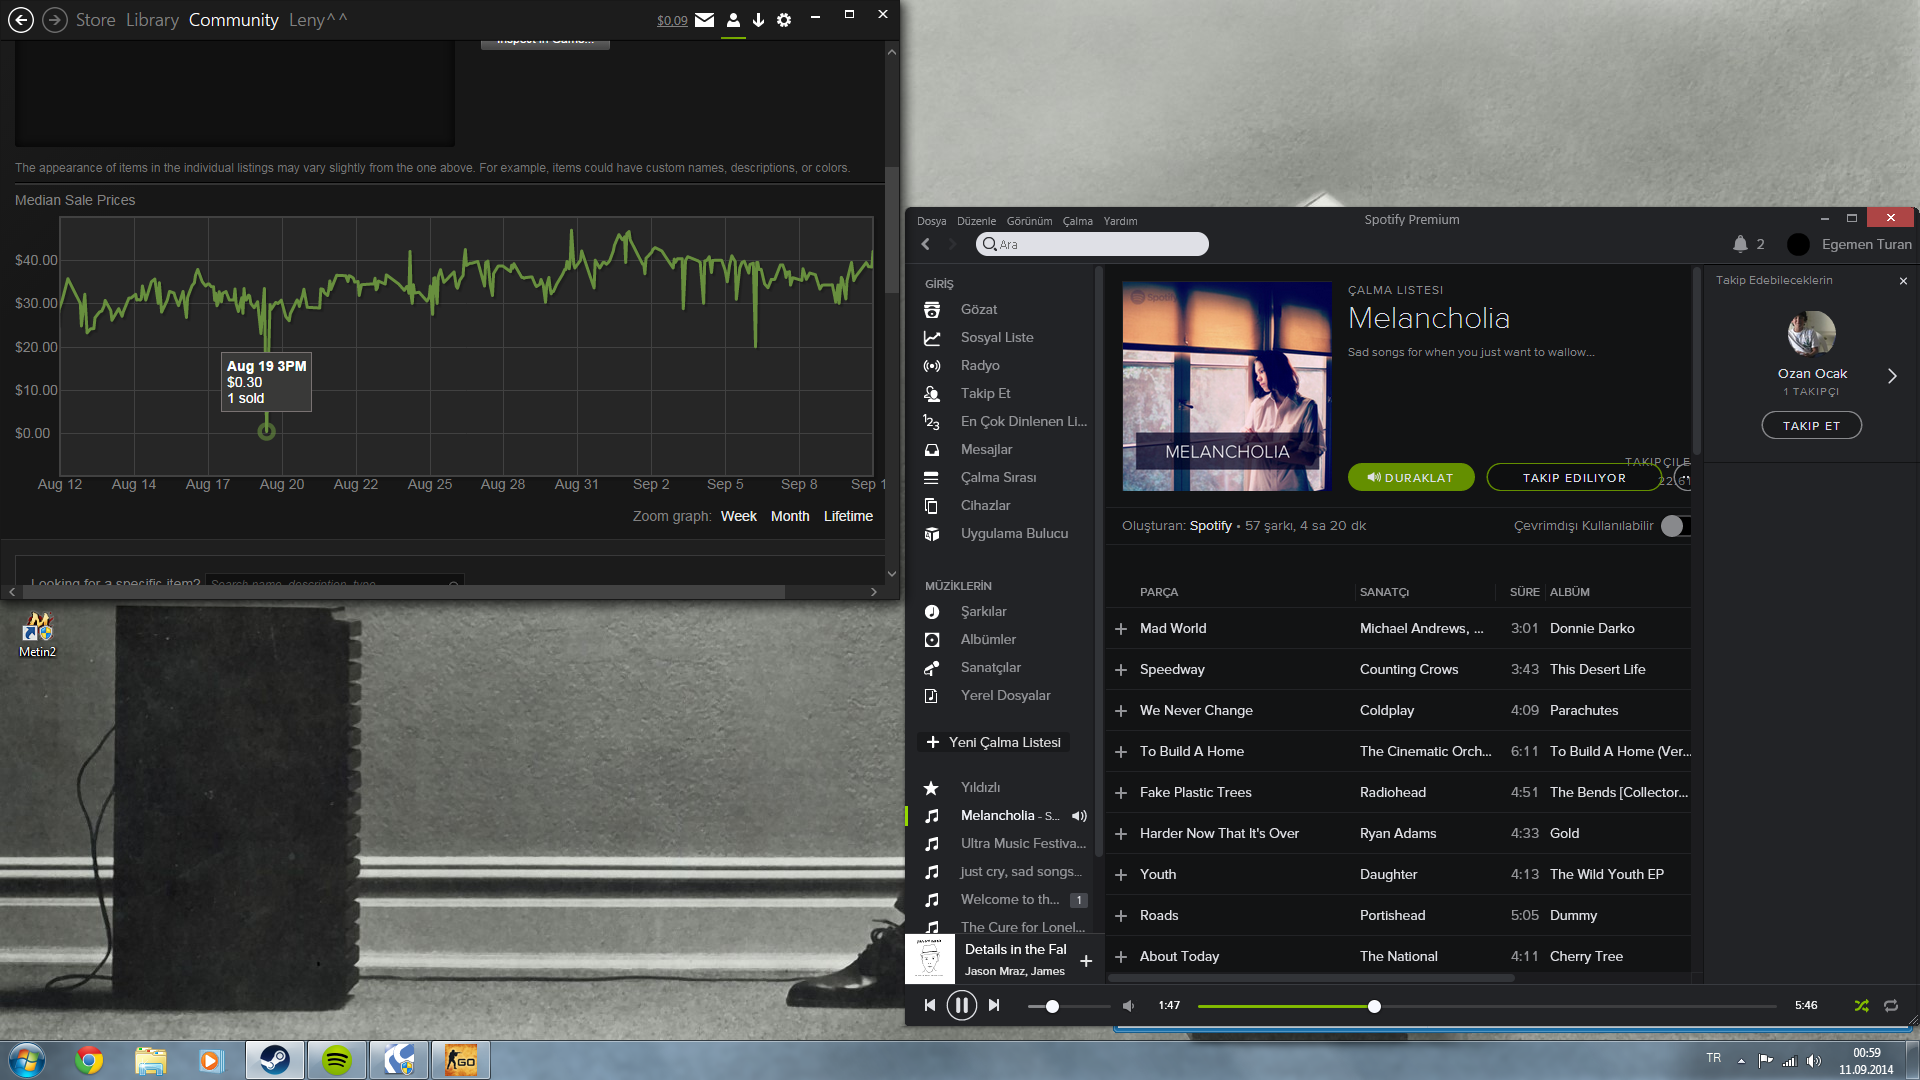The height and width of the screenshot is (1080, 1920).
Task: Open Çalma menu in Spotify
Action: [1077, 221]
